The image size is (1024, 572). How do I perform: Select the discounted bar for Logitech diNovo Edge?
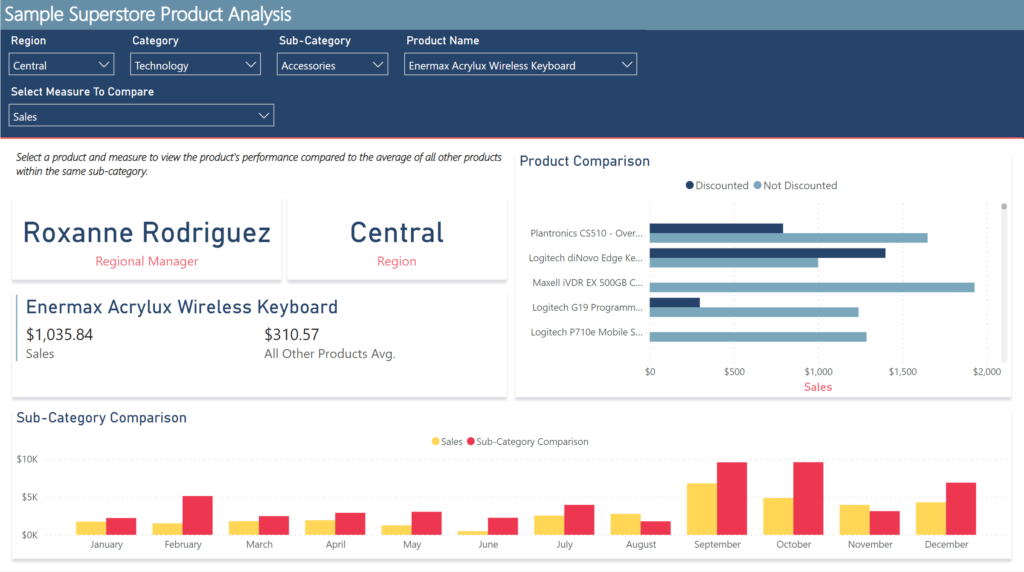(x=767, y=253)
